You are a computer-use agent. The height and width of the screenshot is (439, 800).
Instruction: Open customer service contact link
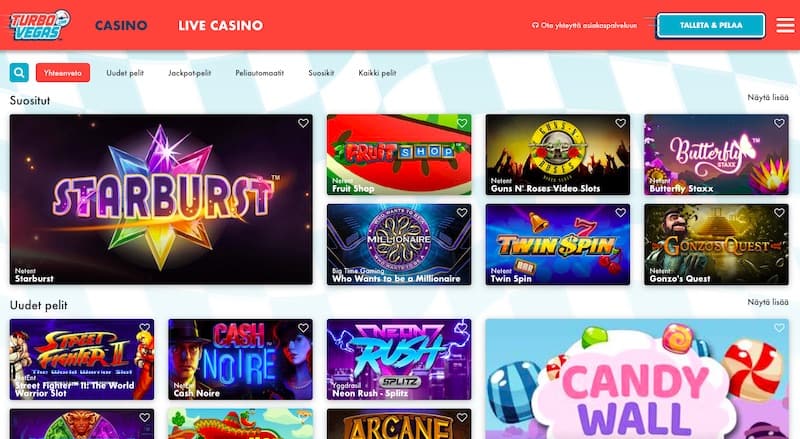[584, 25]
